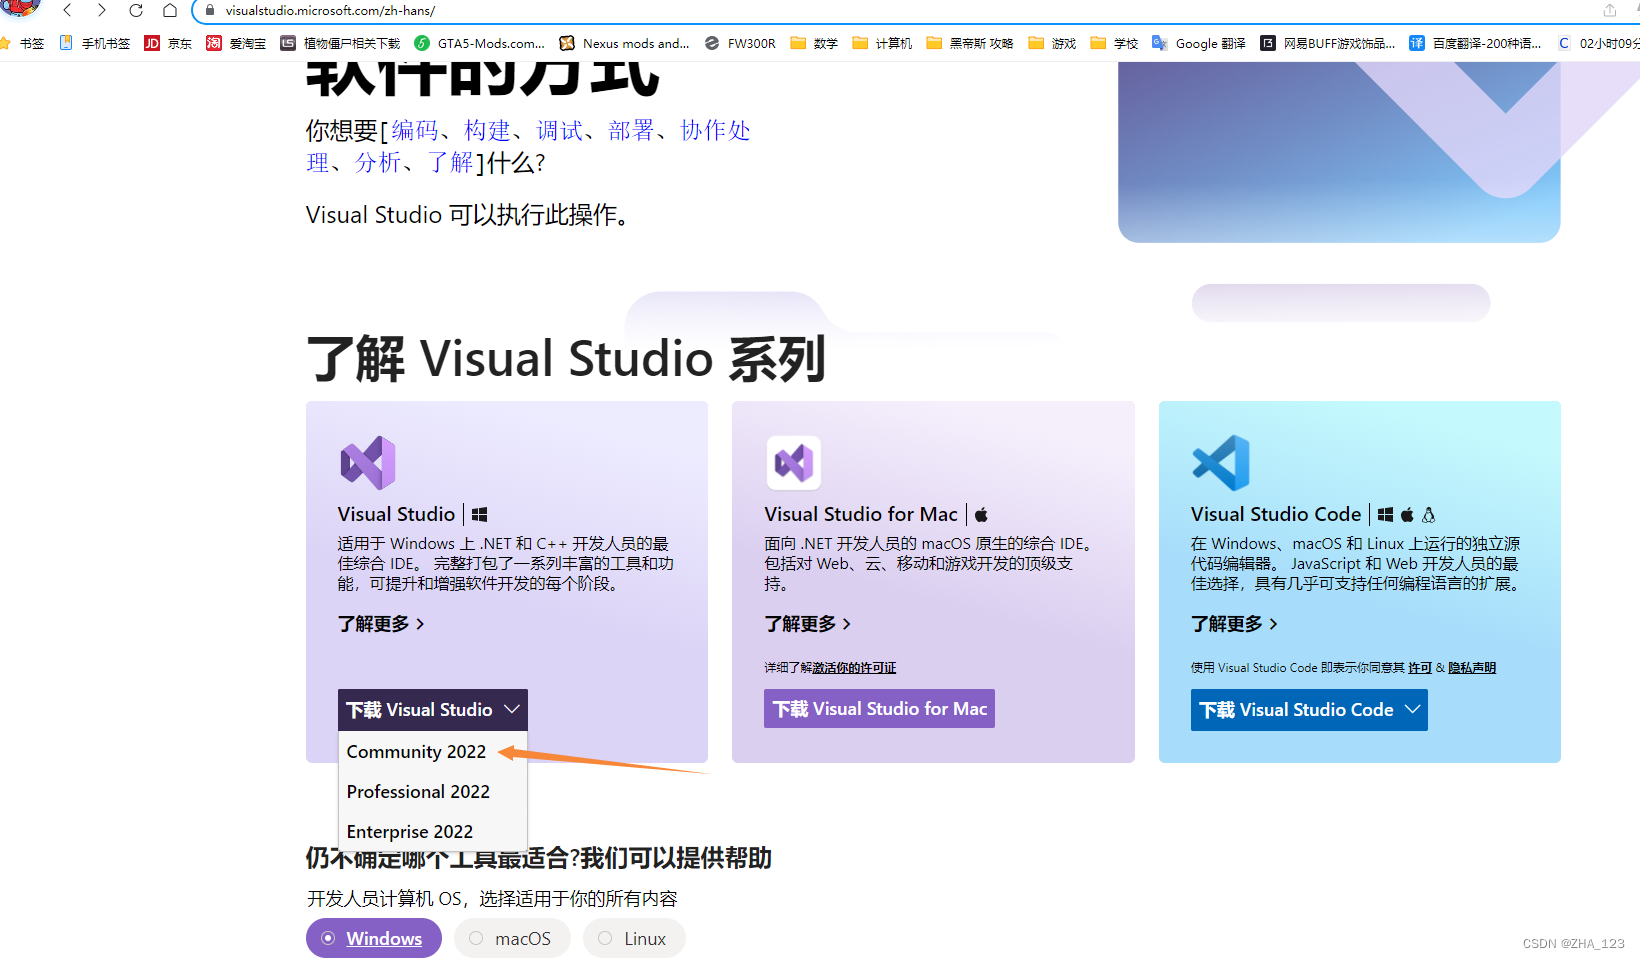The width and height of the screenshot is (1640, 959).
Task: Click the Visual Studio Code blue logo
Action: point(1221,463)
